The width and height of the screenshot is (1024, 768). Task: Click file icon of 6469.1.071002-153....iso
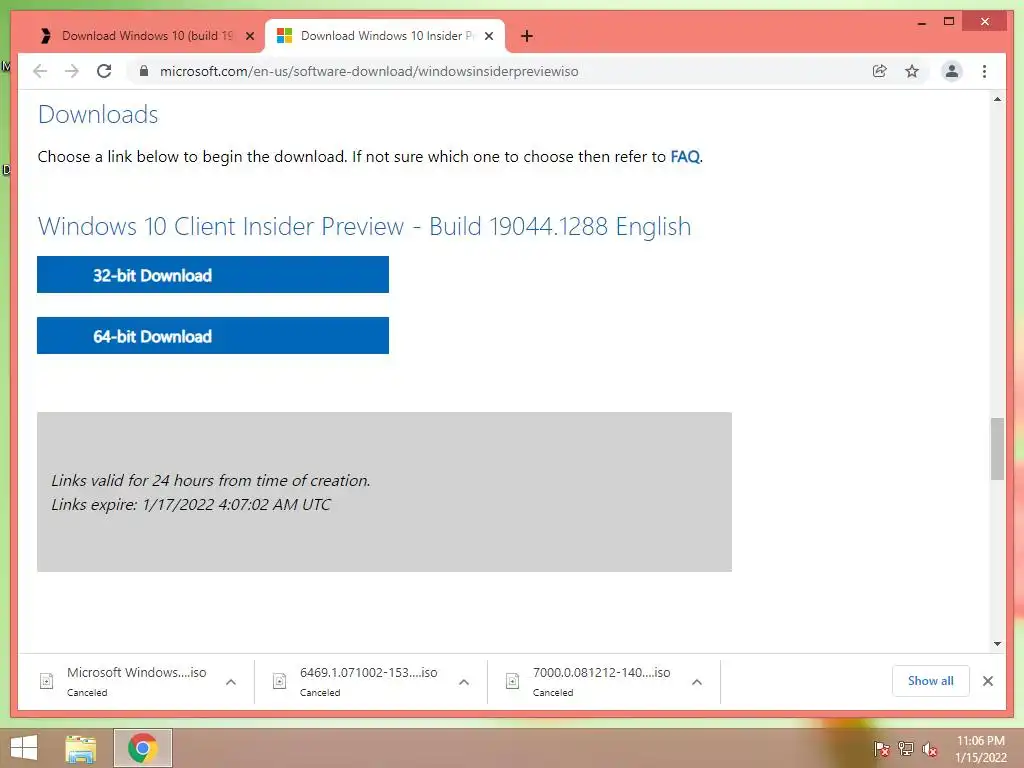click(280, 681)
